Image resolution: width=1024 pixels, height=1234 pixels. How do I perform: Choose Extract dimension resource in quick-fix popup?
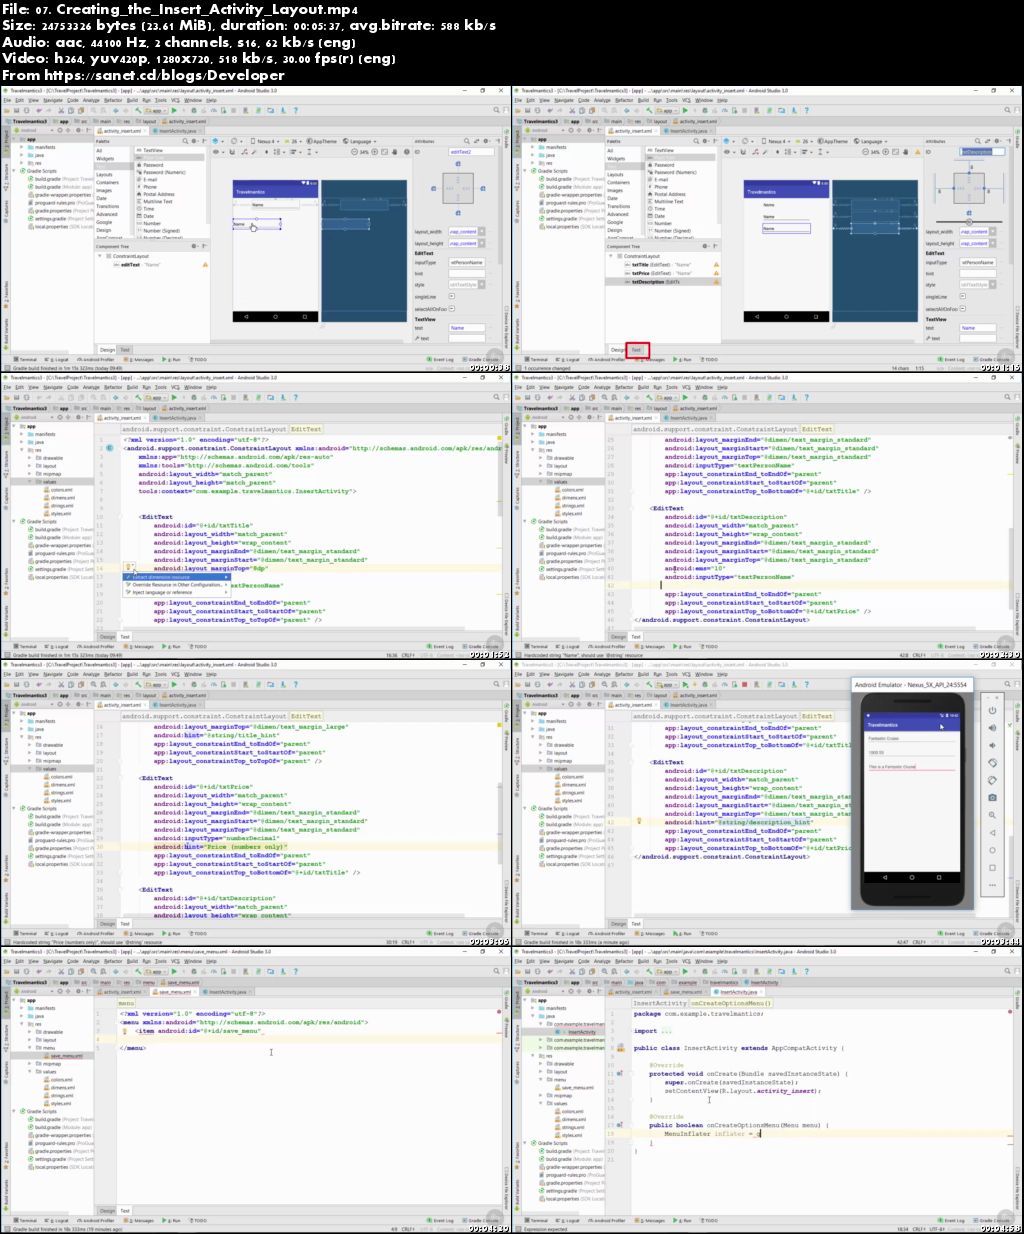click(x=176, y=577)
